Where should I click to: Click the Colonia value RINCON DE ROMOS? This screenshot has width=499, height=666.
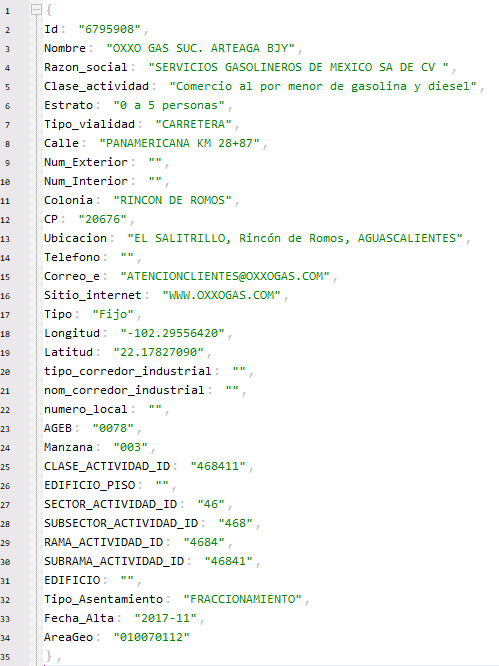pos(172,200)
